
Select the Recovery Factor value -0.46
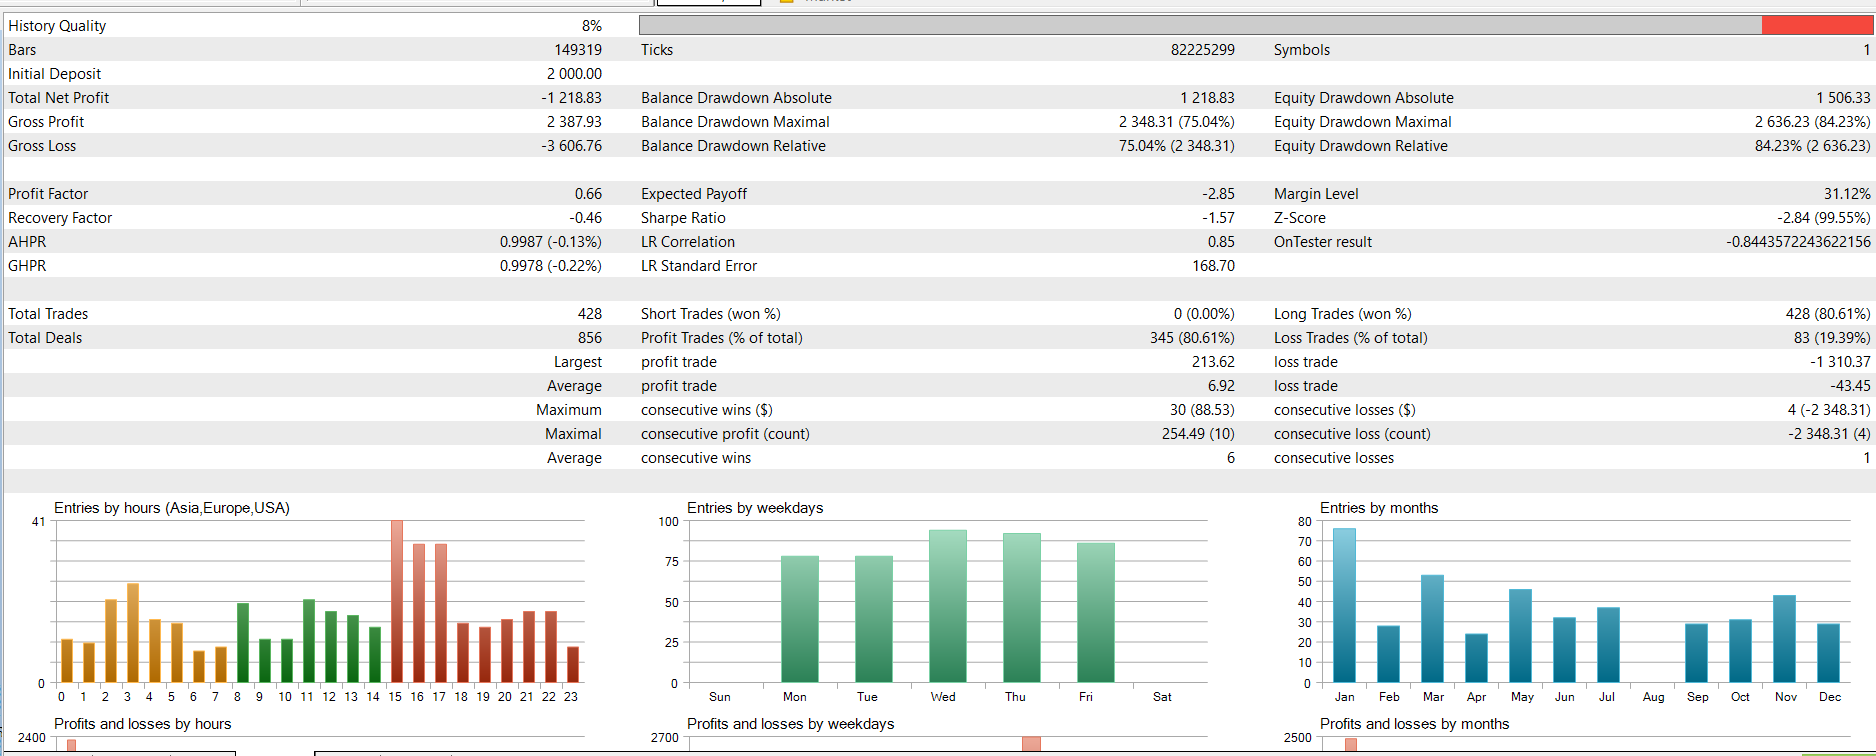click(586, 218)
